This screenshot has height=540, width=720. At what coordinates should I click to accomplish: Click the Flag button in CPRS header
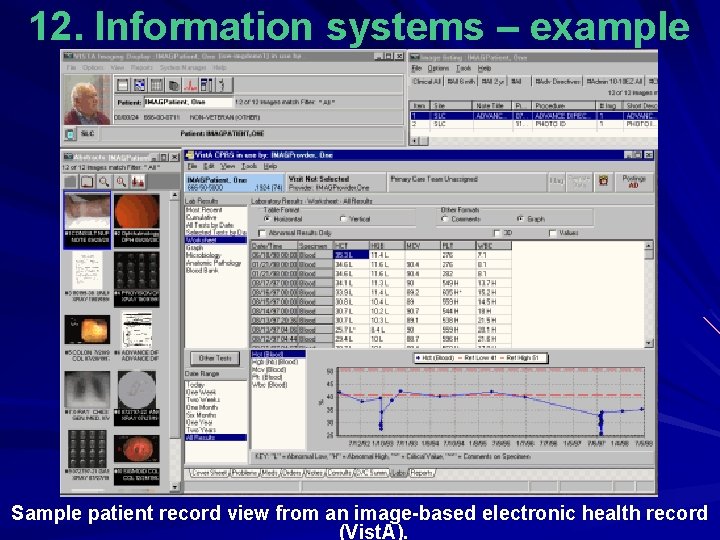(x=557, y=181)
